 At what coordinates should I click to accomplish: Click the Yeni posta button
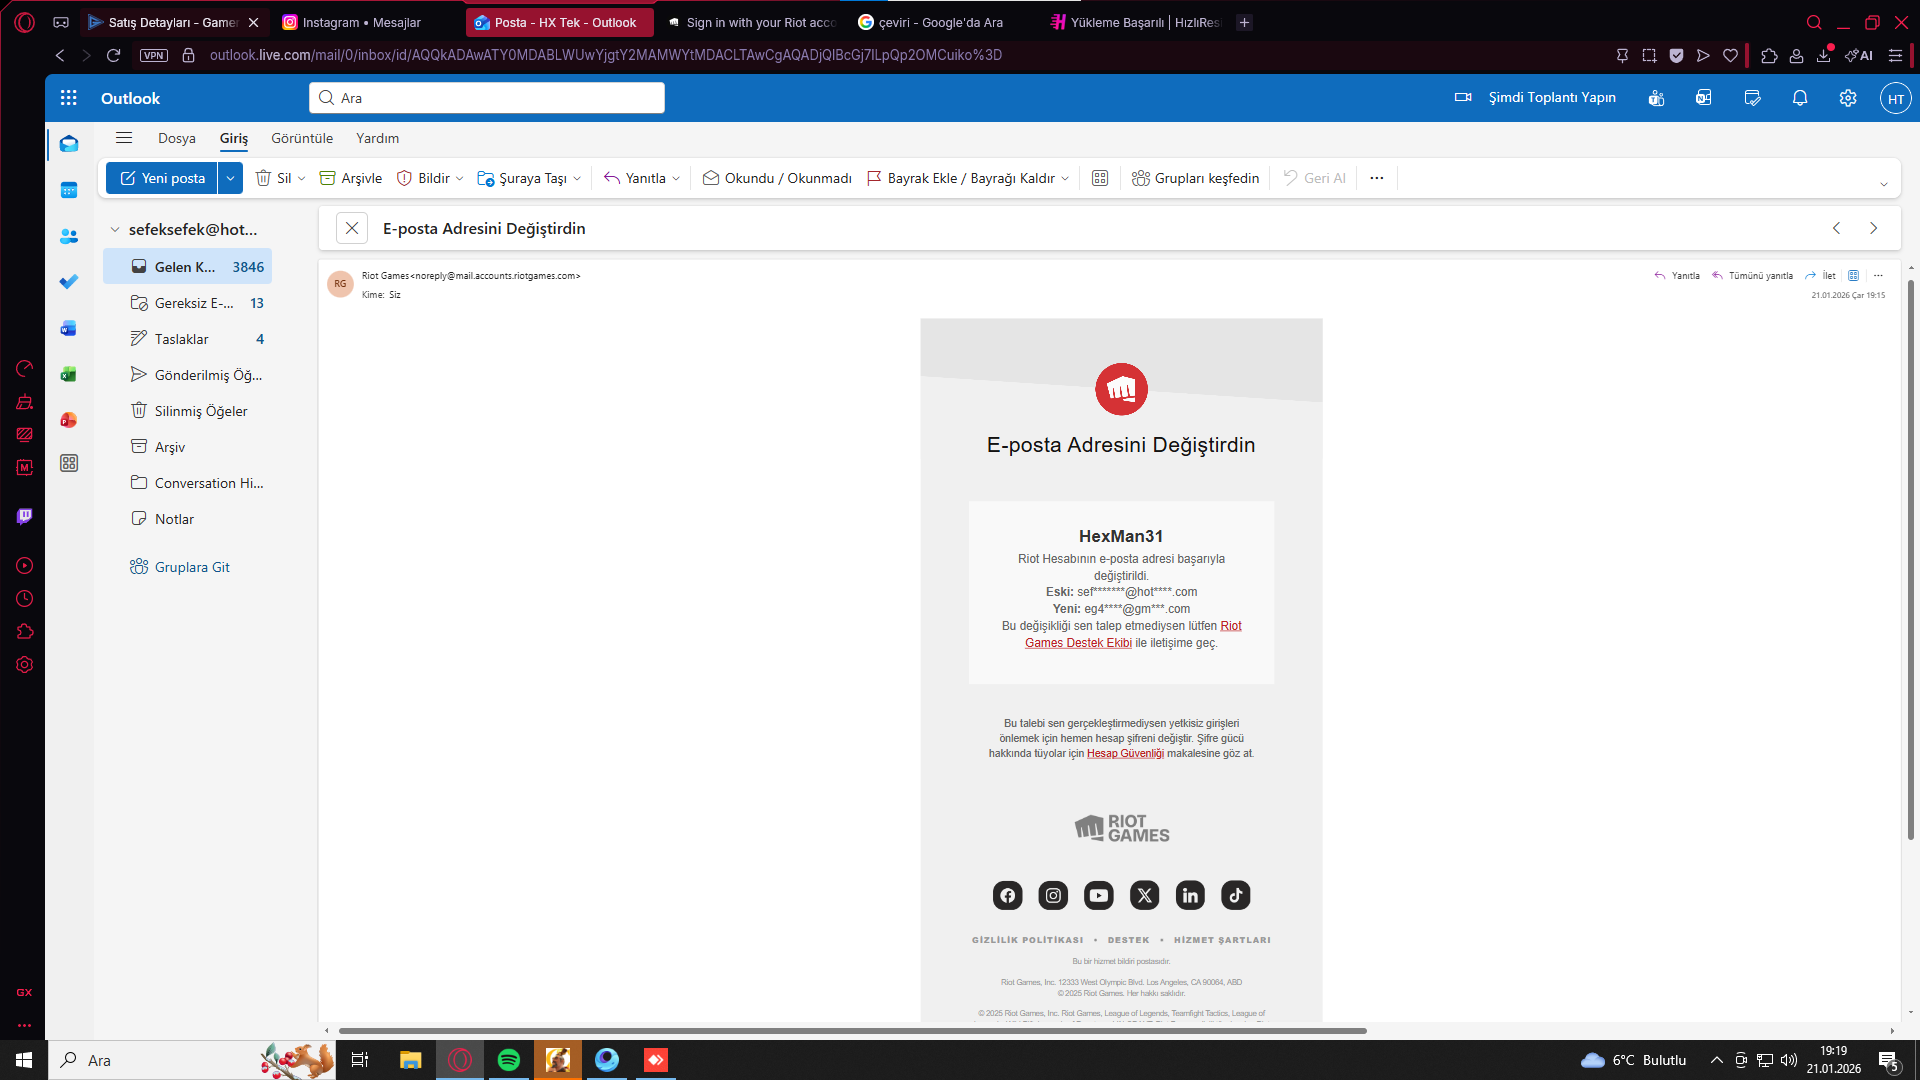pos(162,178)
